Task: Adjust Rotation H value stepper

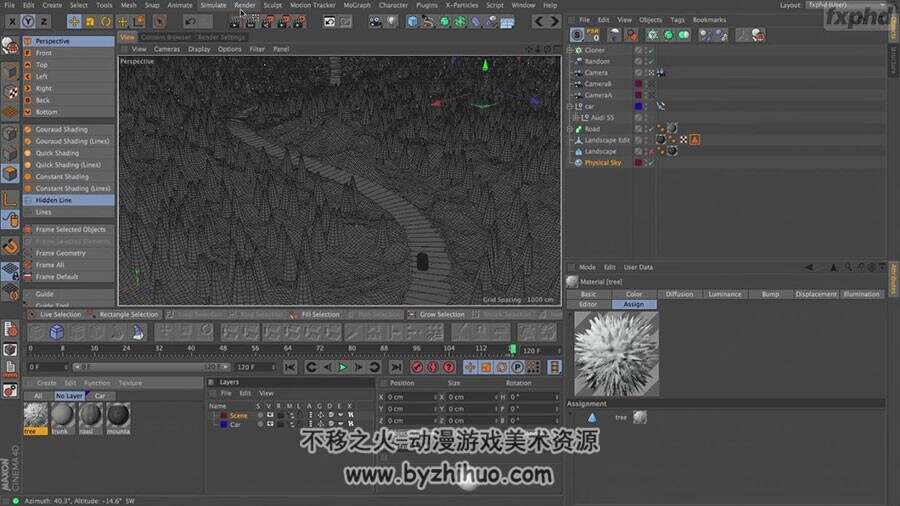Action: pos(556,397)
